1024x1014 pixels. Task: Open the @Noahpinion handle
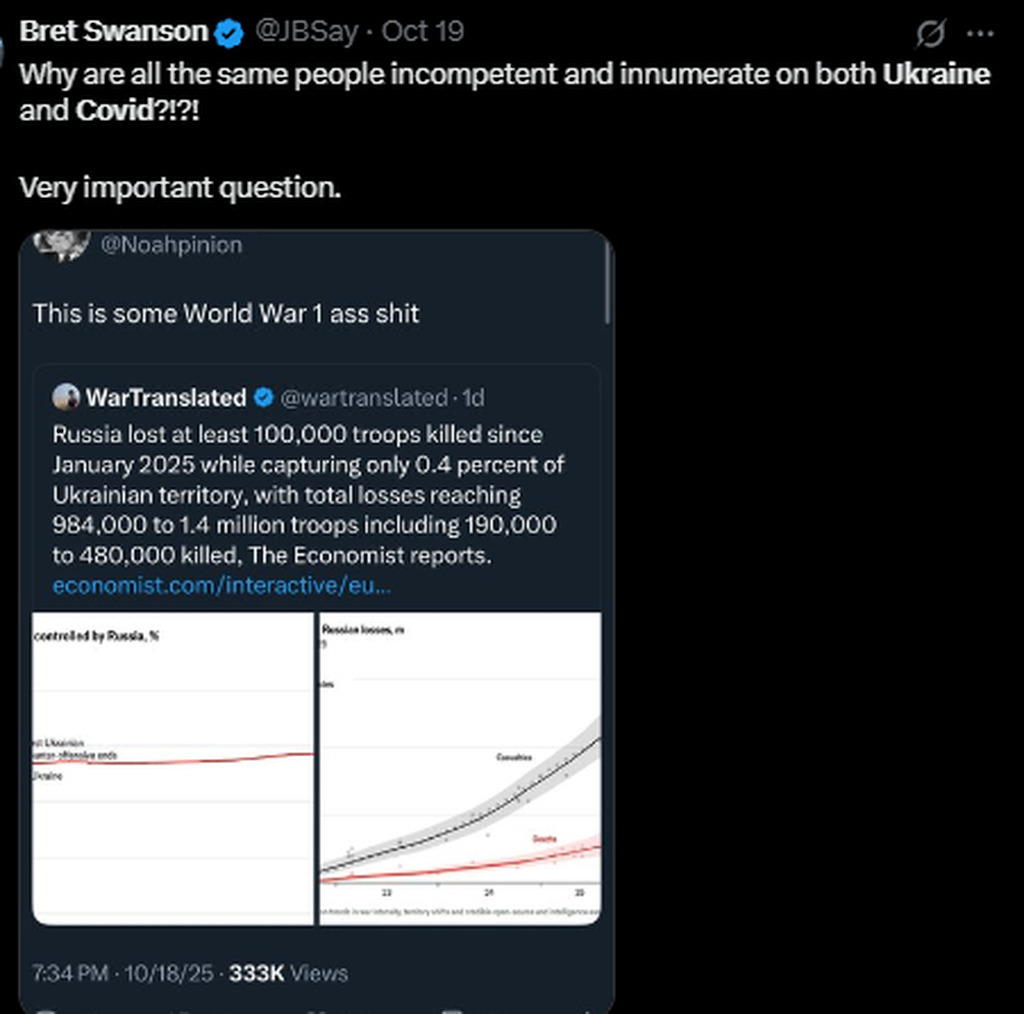[170, 245]
